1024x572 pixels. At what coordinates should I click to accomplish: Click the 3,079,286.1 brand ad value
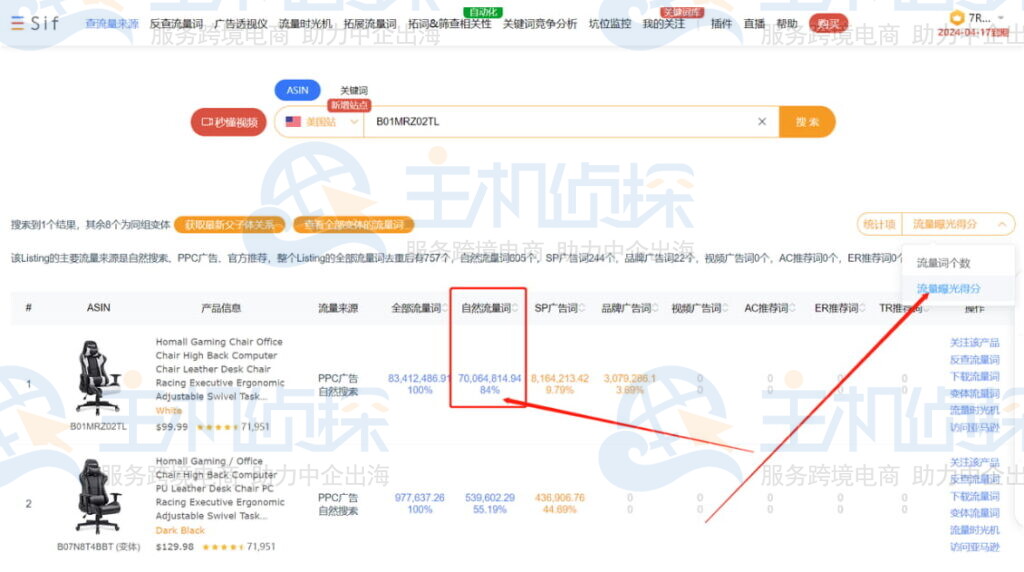pos(630,378)
